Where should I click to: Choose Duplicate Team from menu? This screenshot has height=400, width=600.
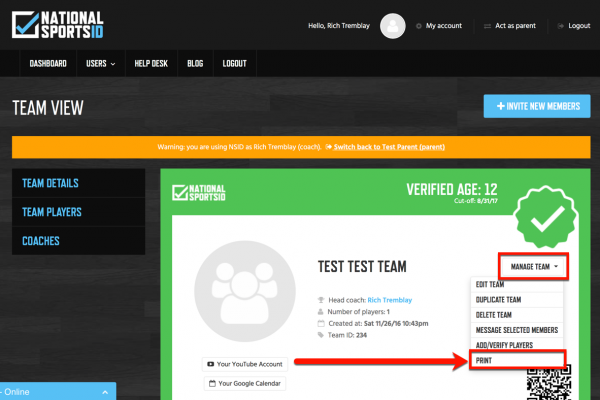(517, 300)
